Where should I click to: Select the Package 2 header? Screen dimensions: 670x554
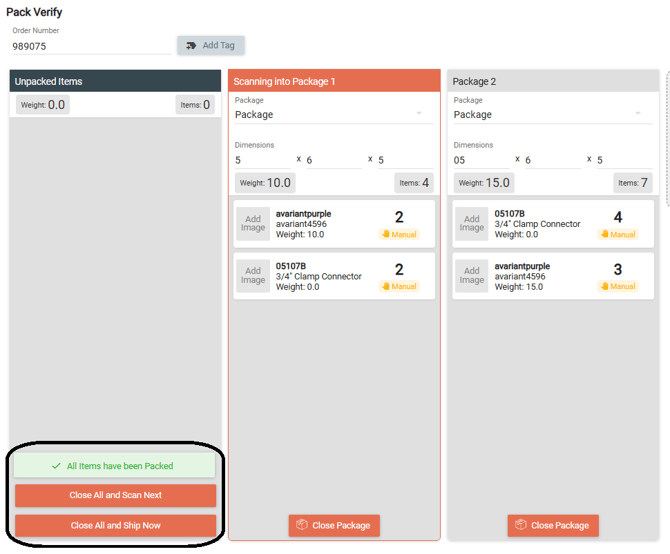(x=553, y=81)
